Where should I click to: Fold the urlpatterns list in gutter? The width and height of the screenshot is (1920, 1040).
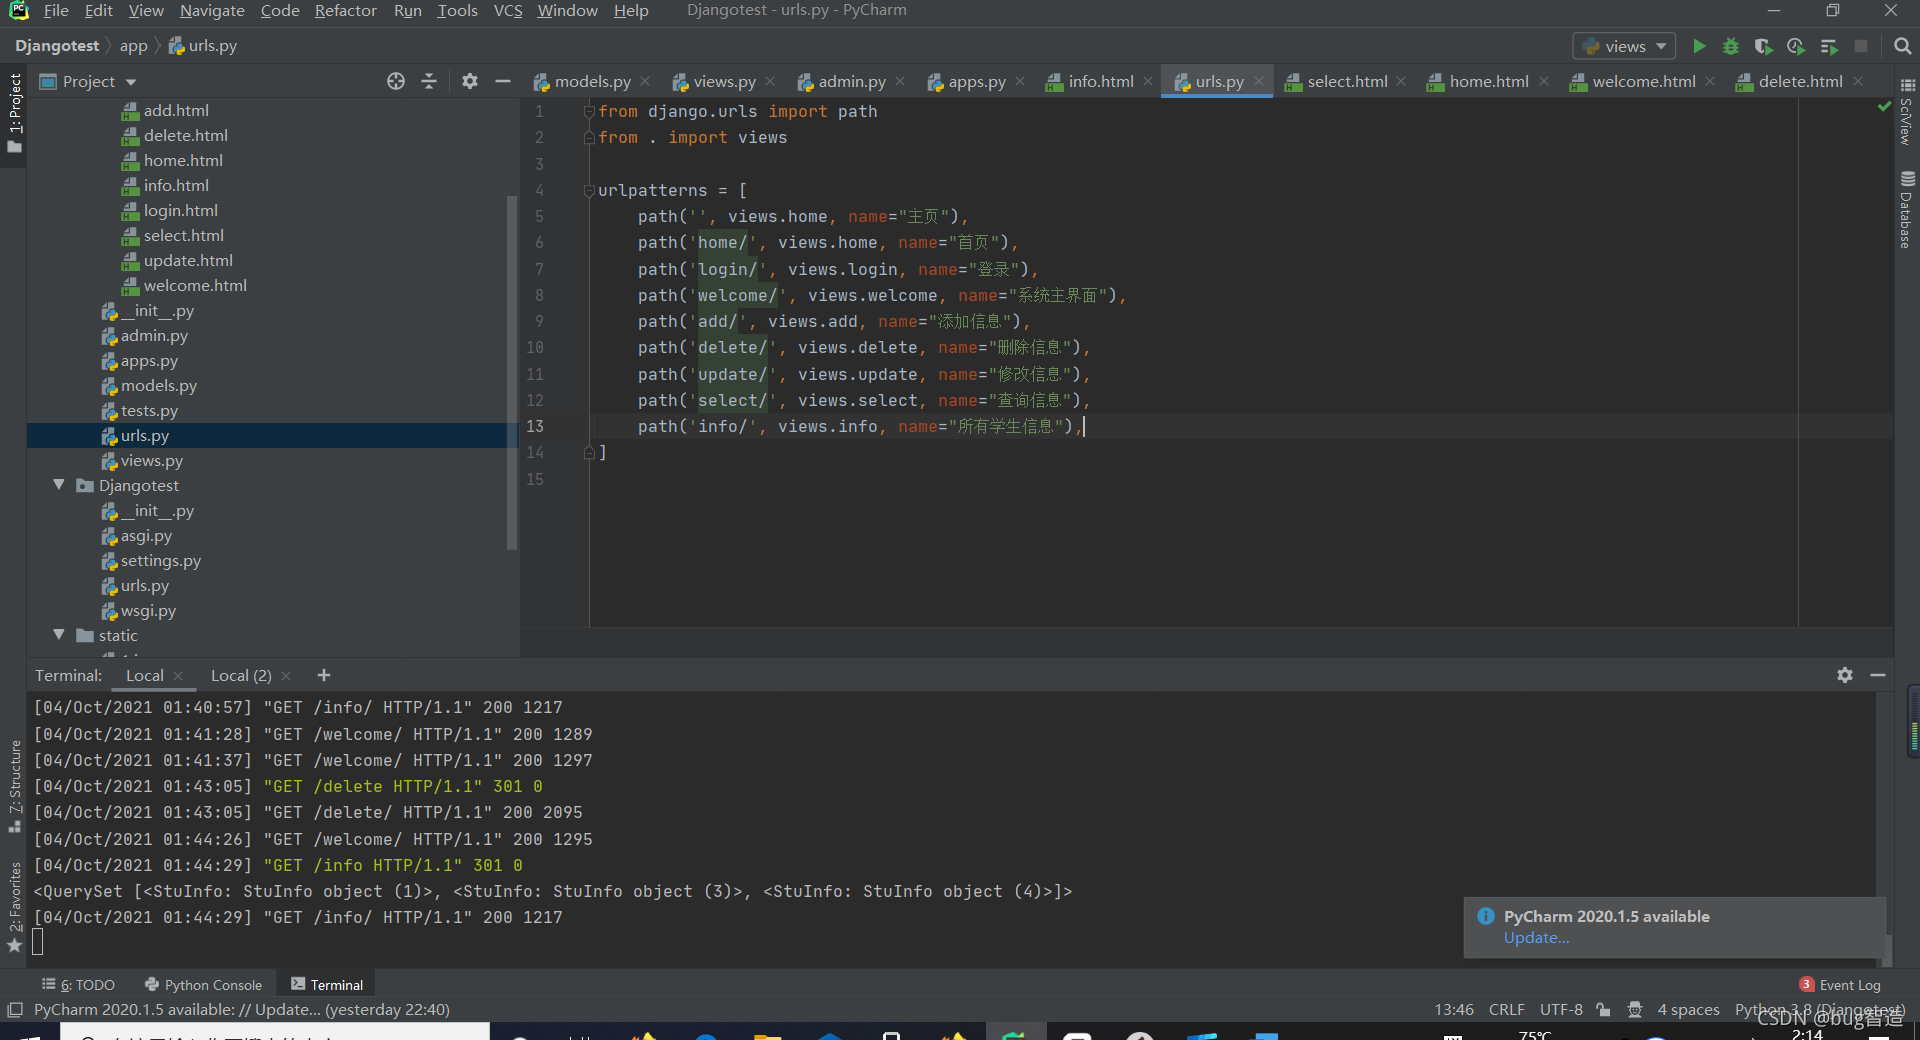(x=589, y=190)
